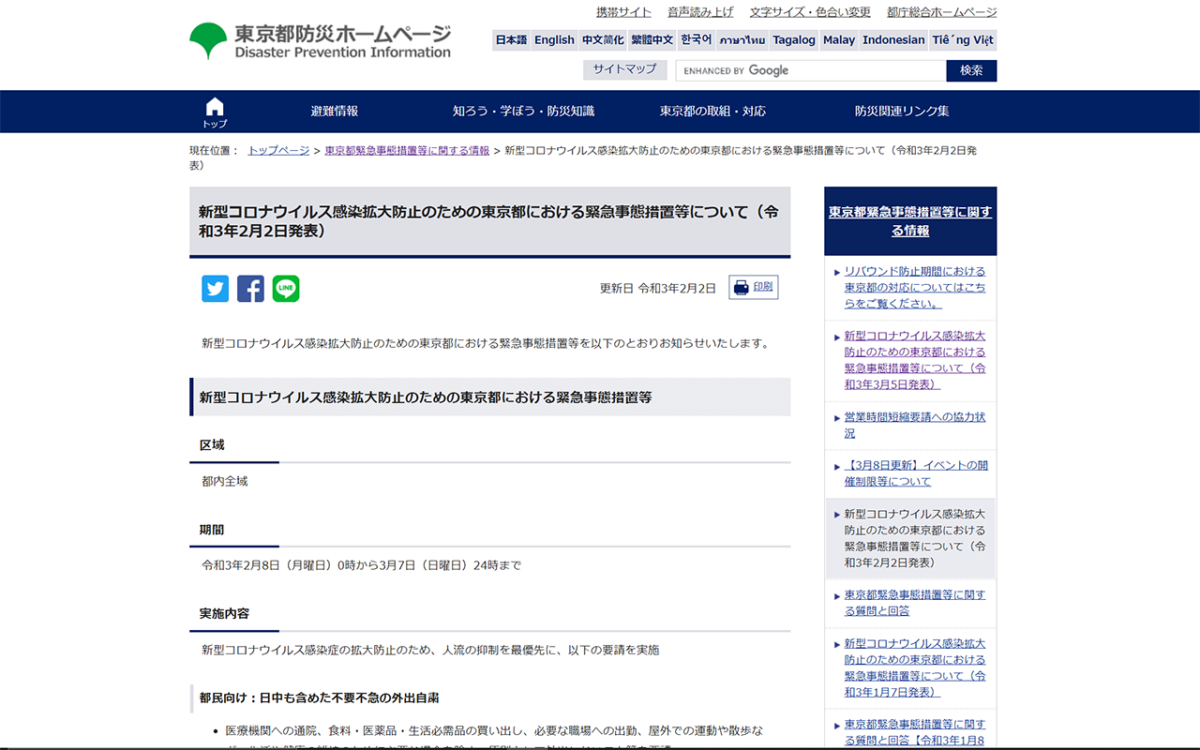Share page via Twitter icon
Screen dimensions: 1200x750
point(215,289)
